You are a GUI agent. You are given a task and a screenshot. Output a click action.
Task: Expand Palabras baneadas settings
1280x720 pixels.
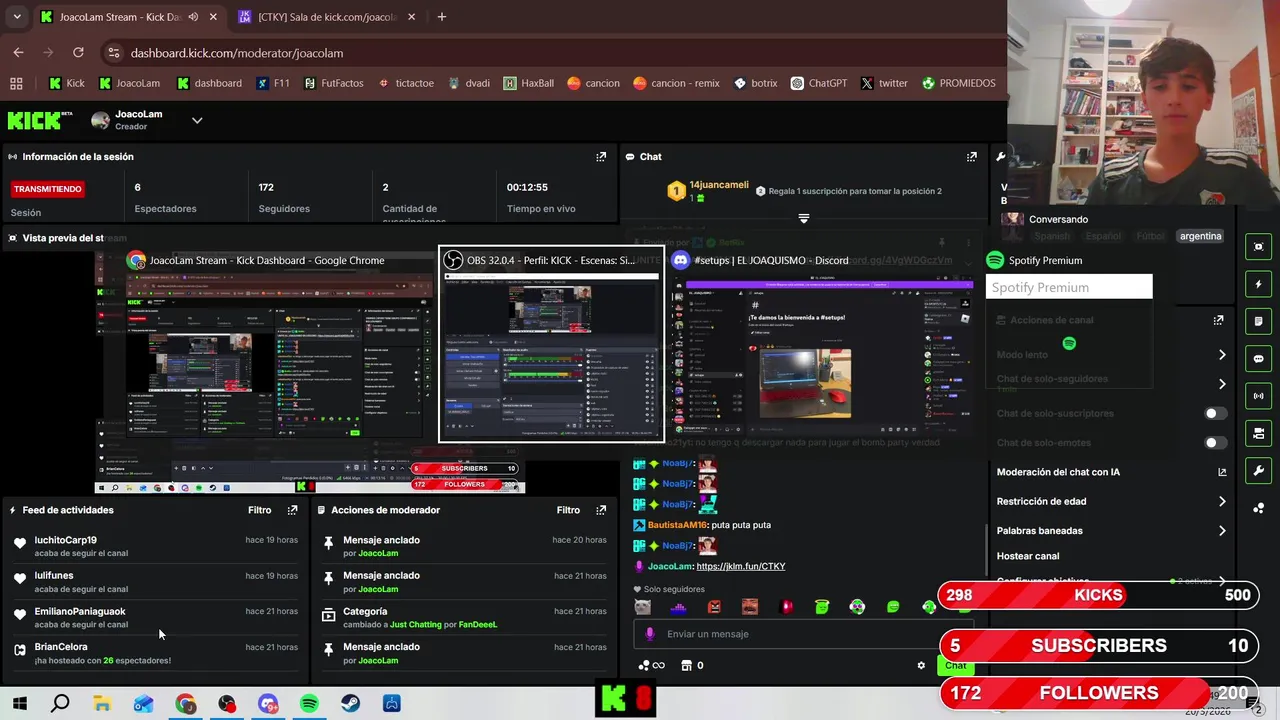(1221, 531)
